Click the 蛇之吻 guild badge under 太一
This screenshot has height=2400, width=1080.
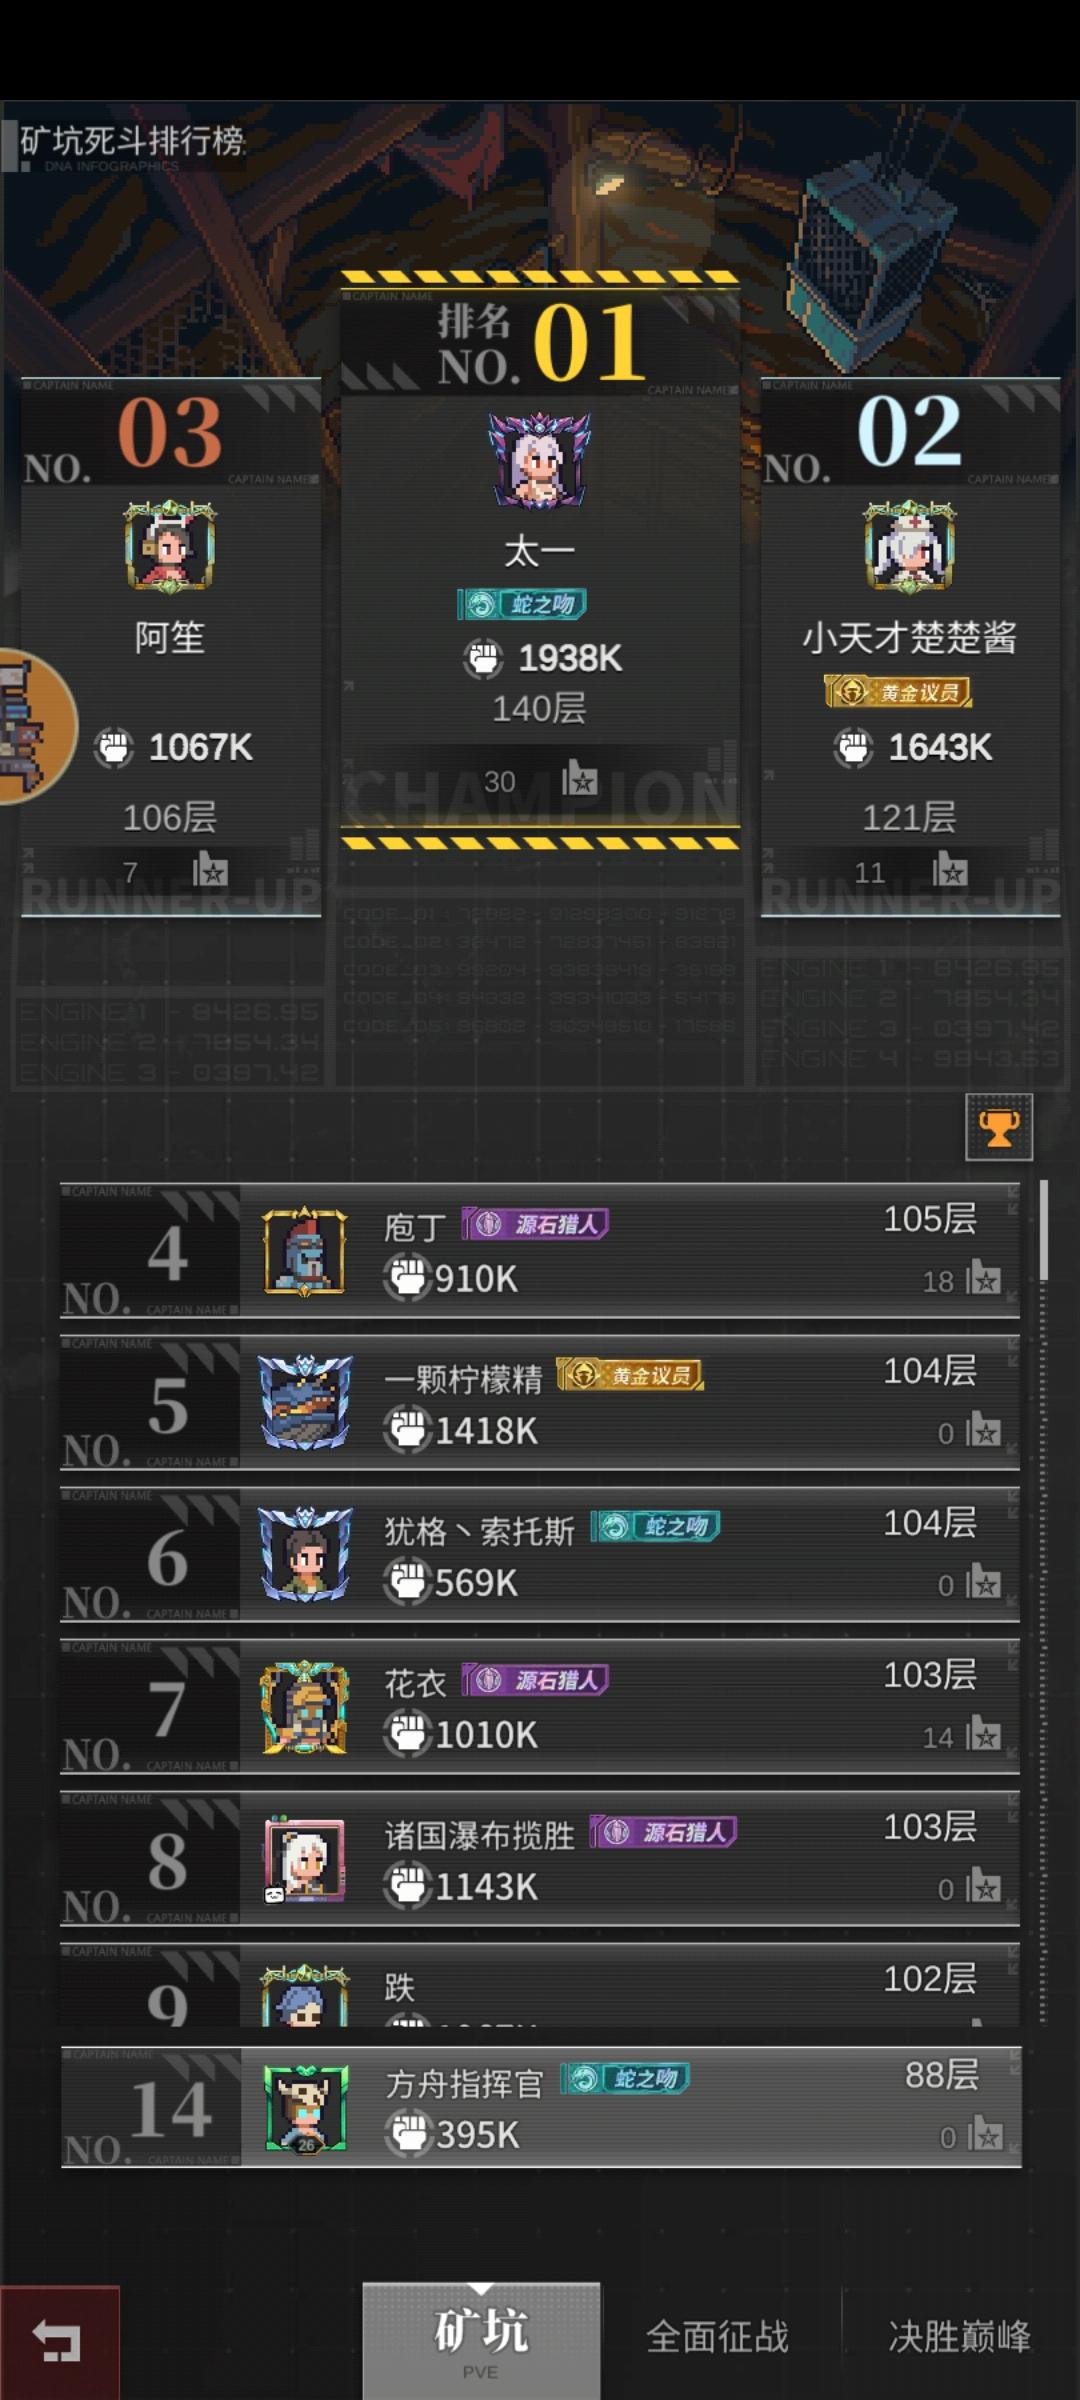(522, 604)
